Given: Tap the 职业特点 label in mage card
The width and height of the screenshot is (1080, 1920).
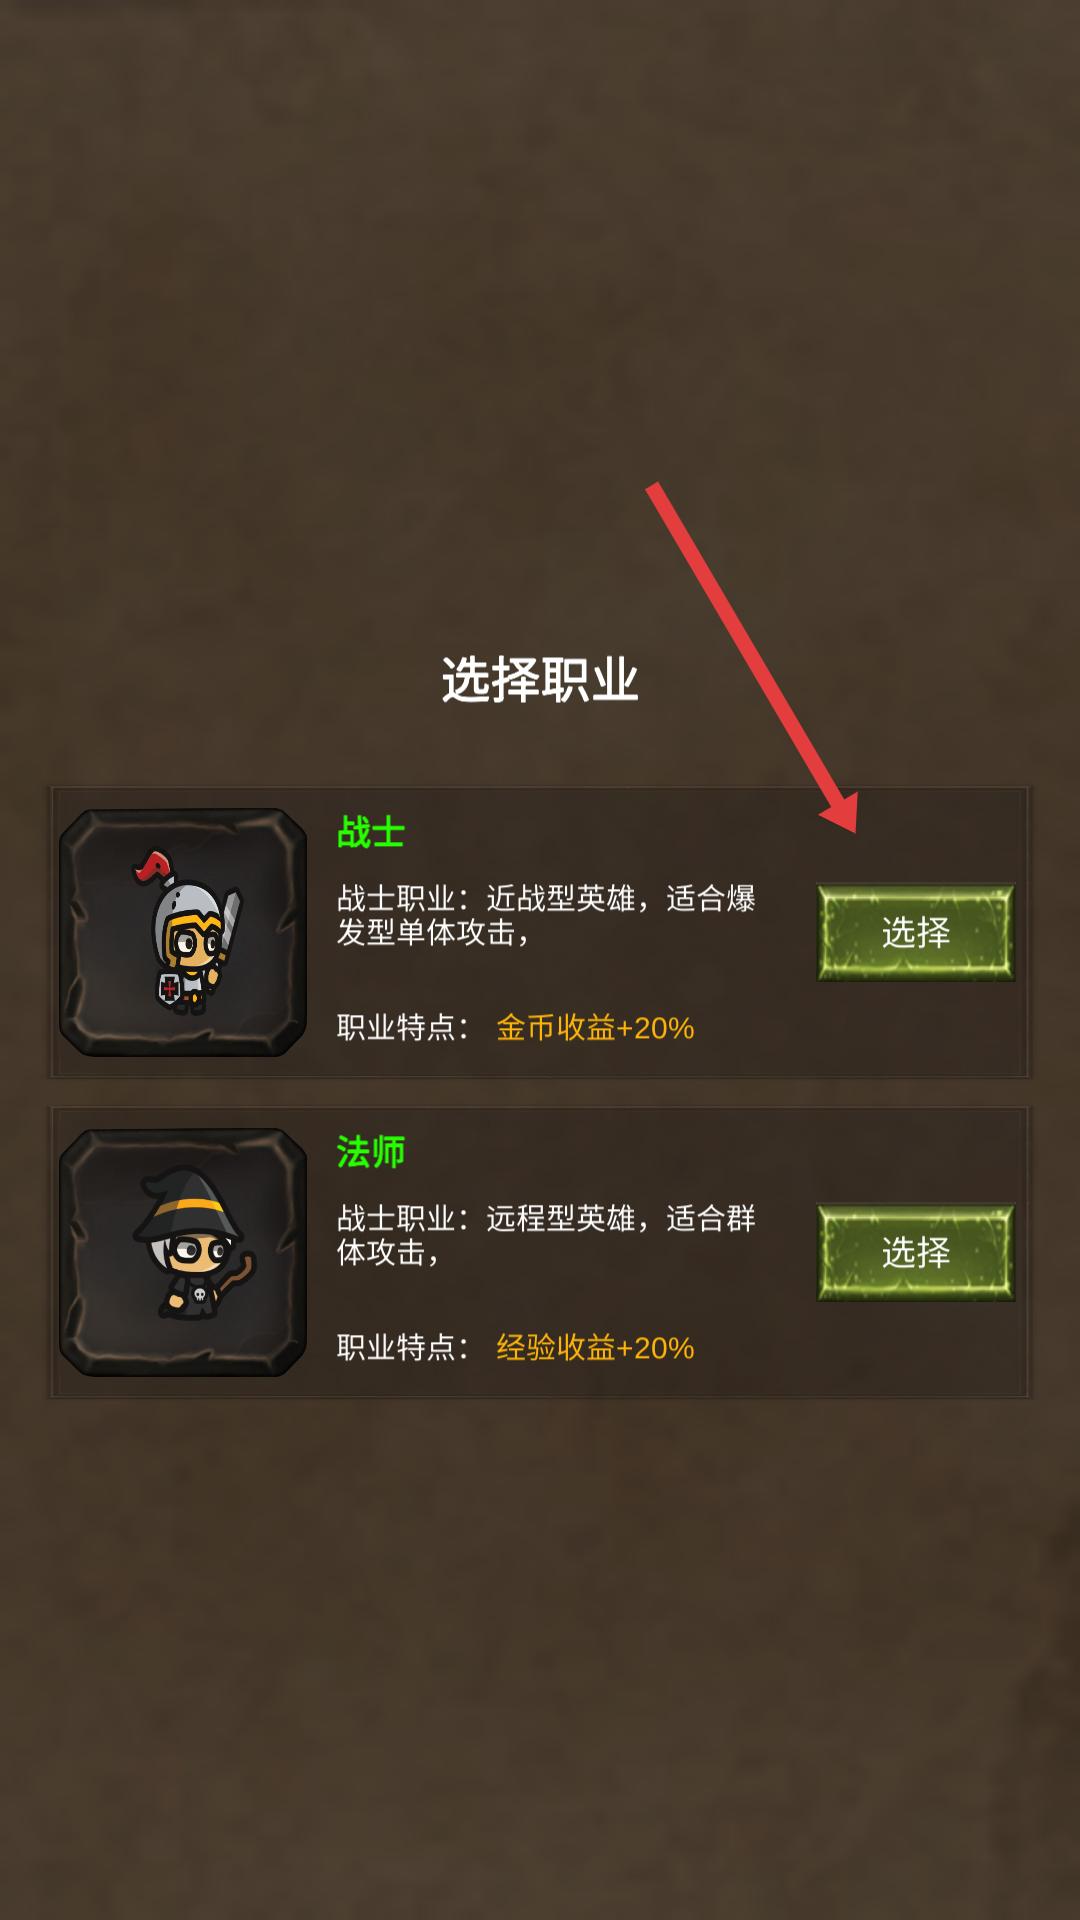Looking at the screenshot, I should (396, 1347).
